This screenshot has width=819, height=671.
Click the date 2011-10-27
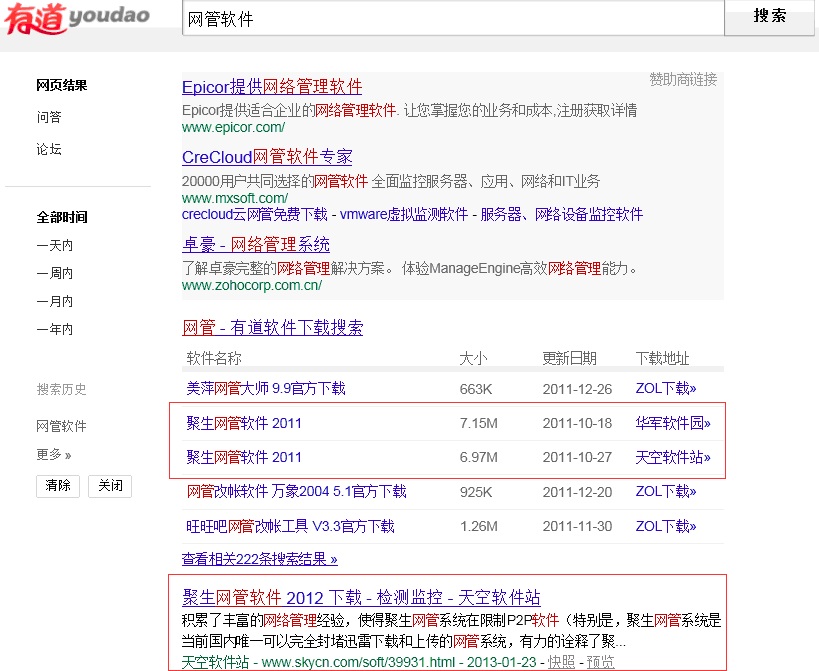(577, 457)
